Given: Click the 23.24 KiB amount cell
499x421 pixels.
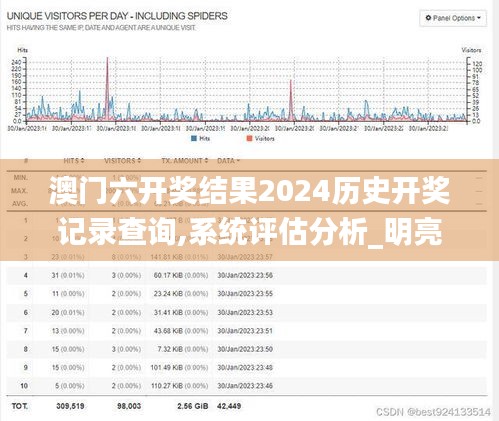Looking at the screenshot, I should [x=181, y=294].
